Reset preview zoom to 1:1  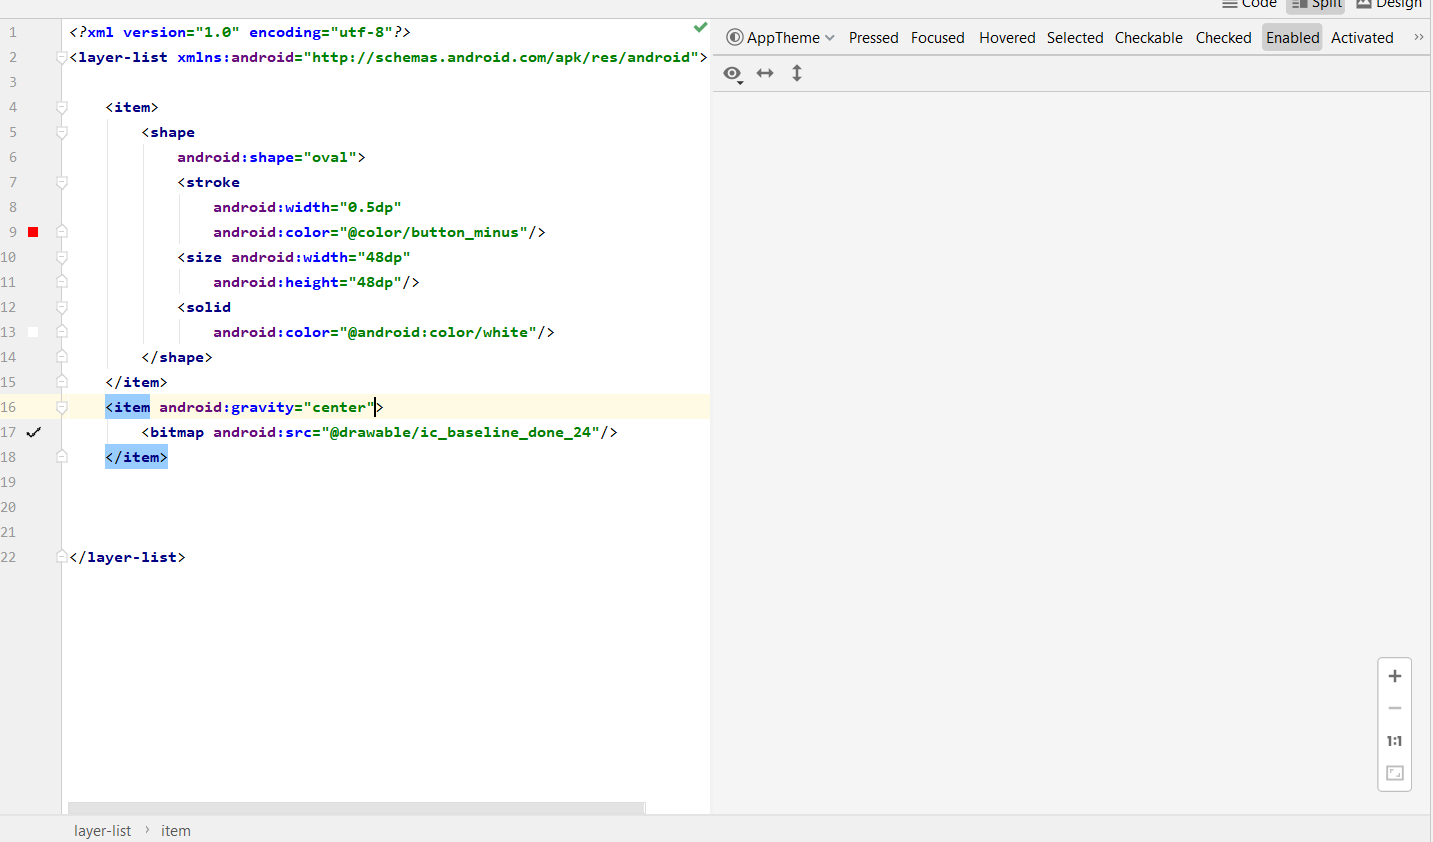point(1395,741)
